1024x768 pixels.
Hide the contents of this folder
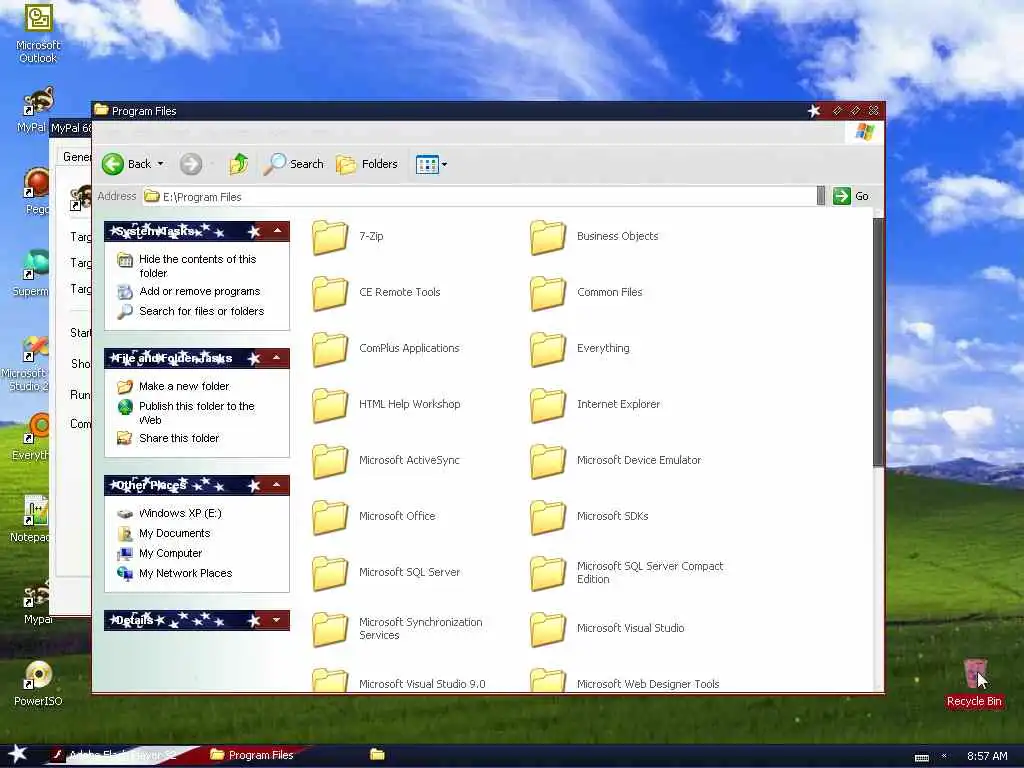197,266
